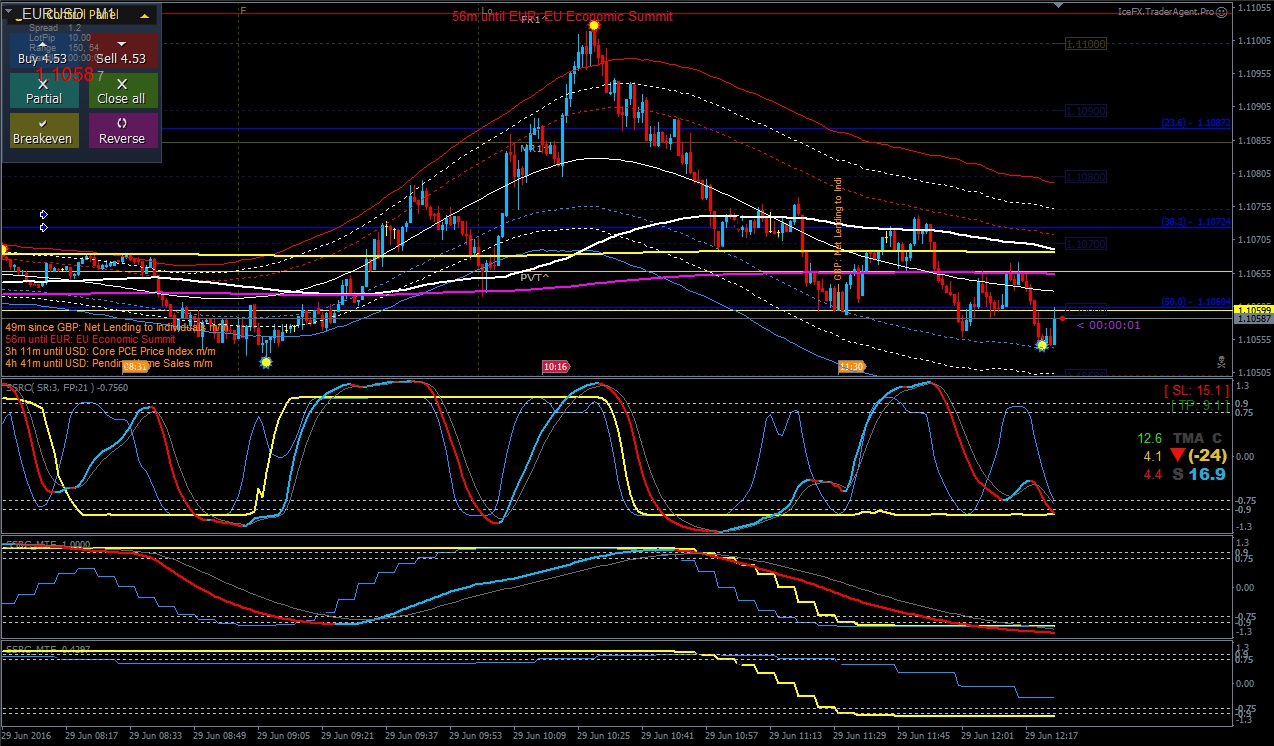Image resolution: width=1274 pixels, height=746 pixels.
Task: Click the sun marker at the latest low
Action: pos(1042,345)
